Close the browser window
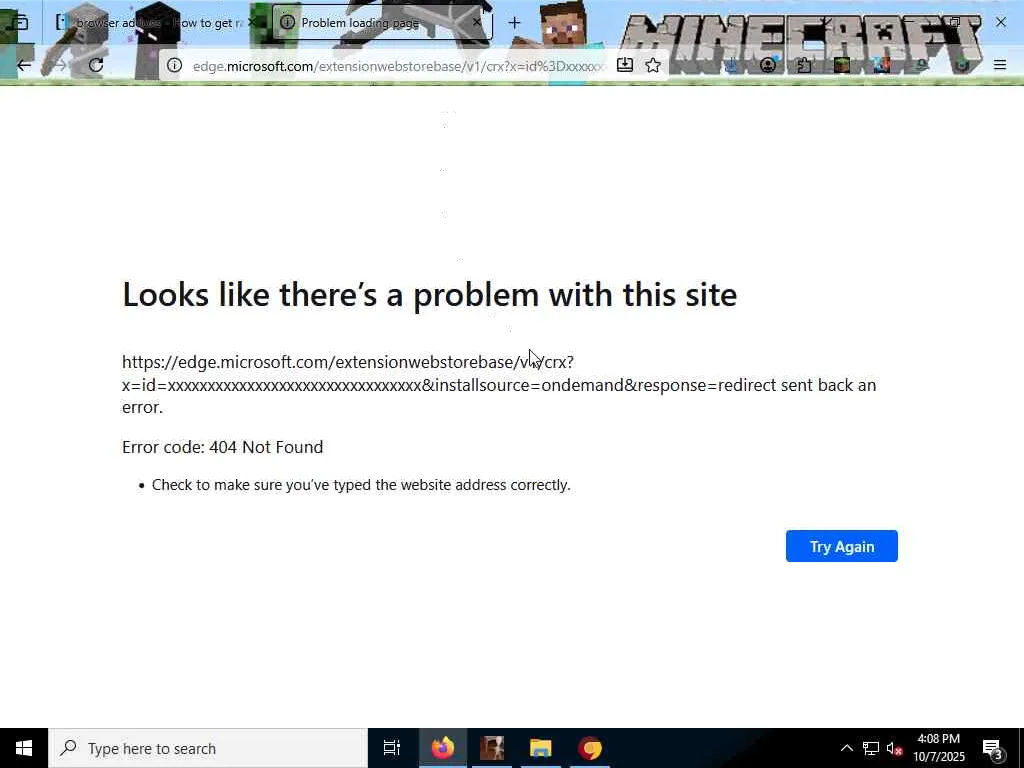 (1000, 22)
